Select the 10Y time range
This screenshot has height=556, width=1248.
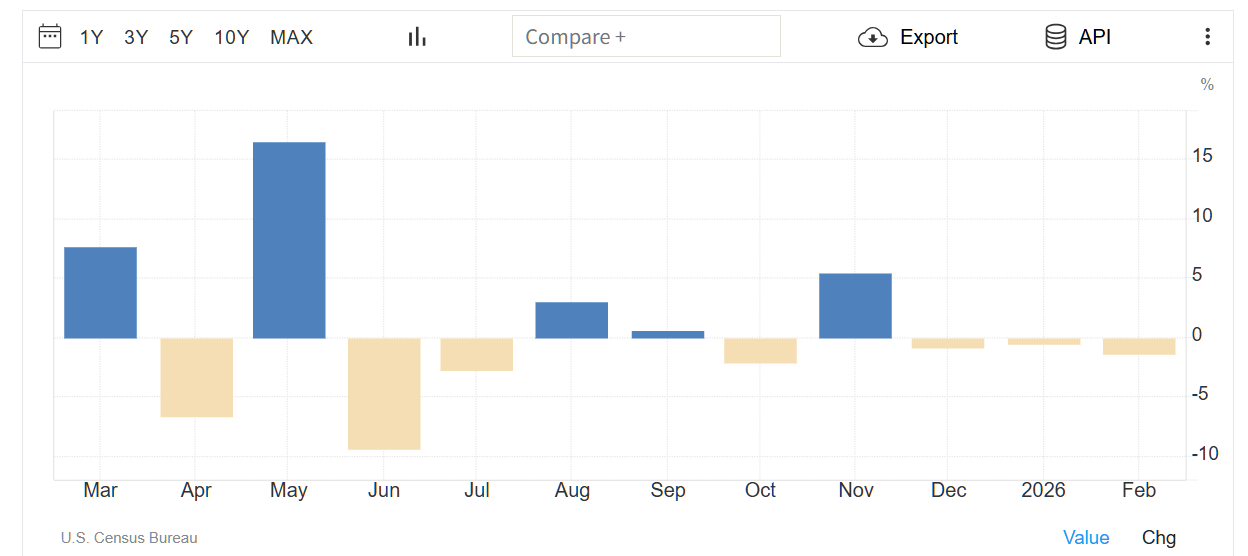tap(231, 38)
